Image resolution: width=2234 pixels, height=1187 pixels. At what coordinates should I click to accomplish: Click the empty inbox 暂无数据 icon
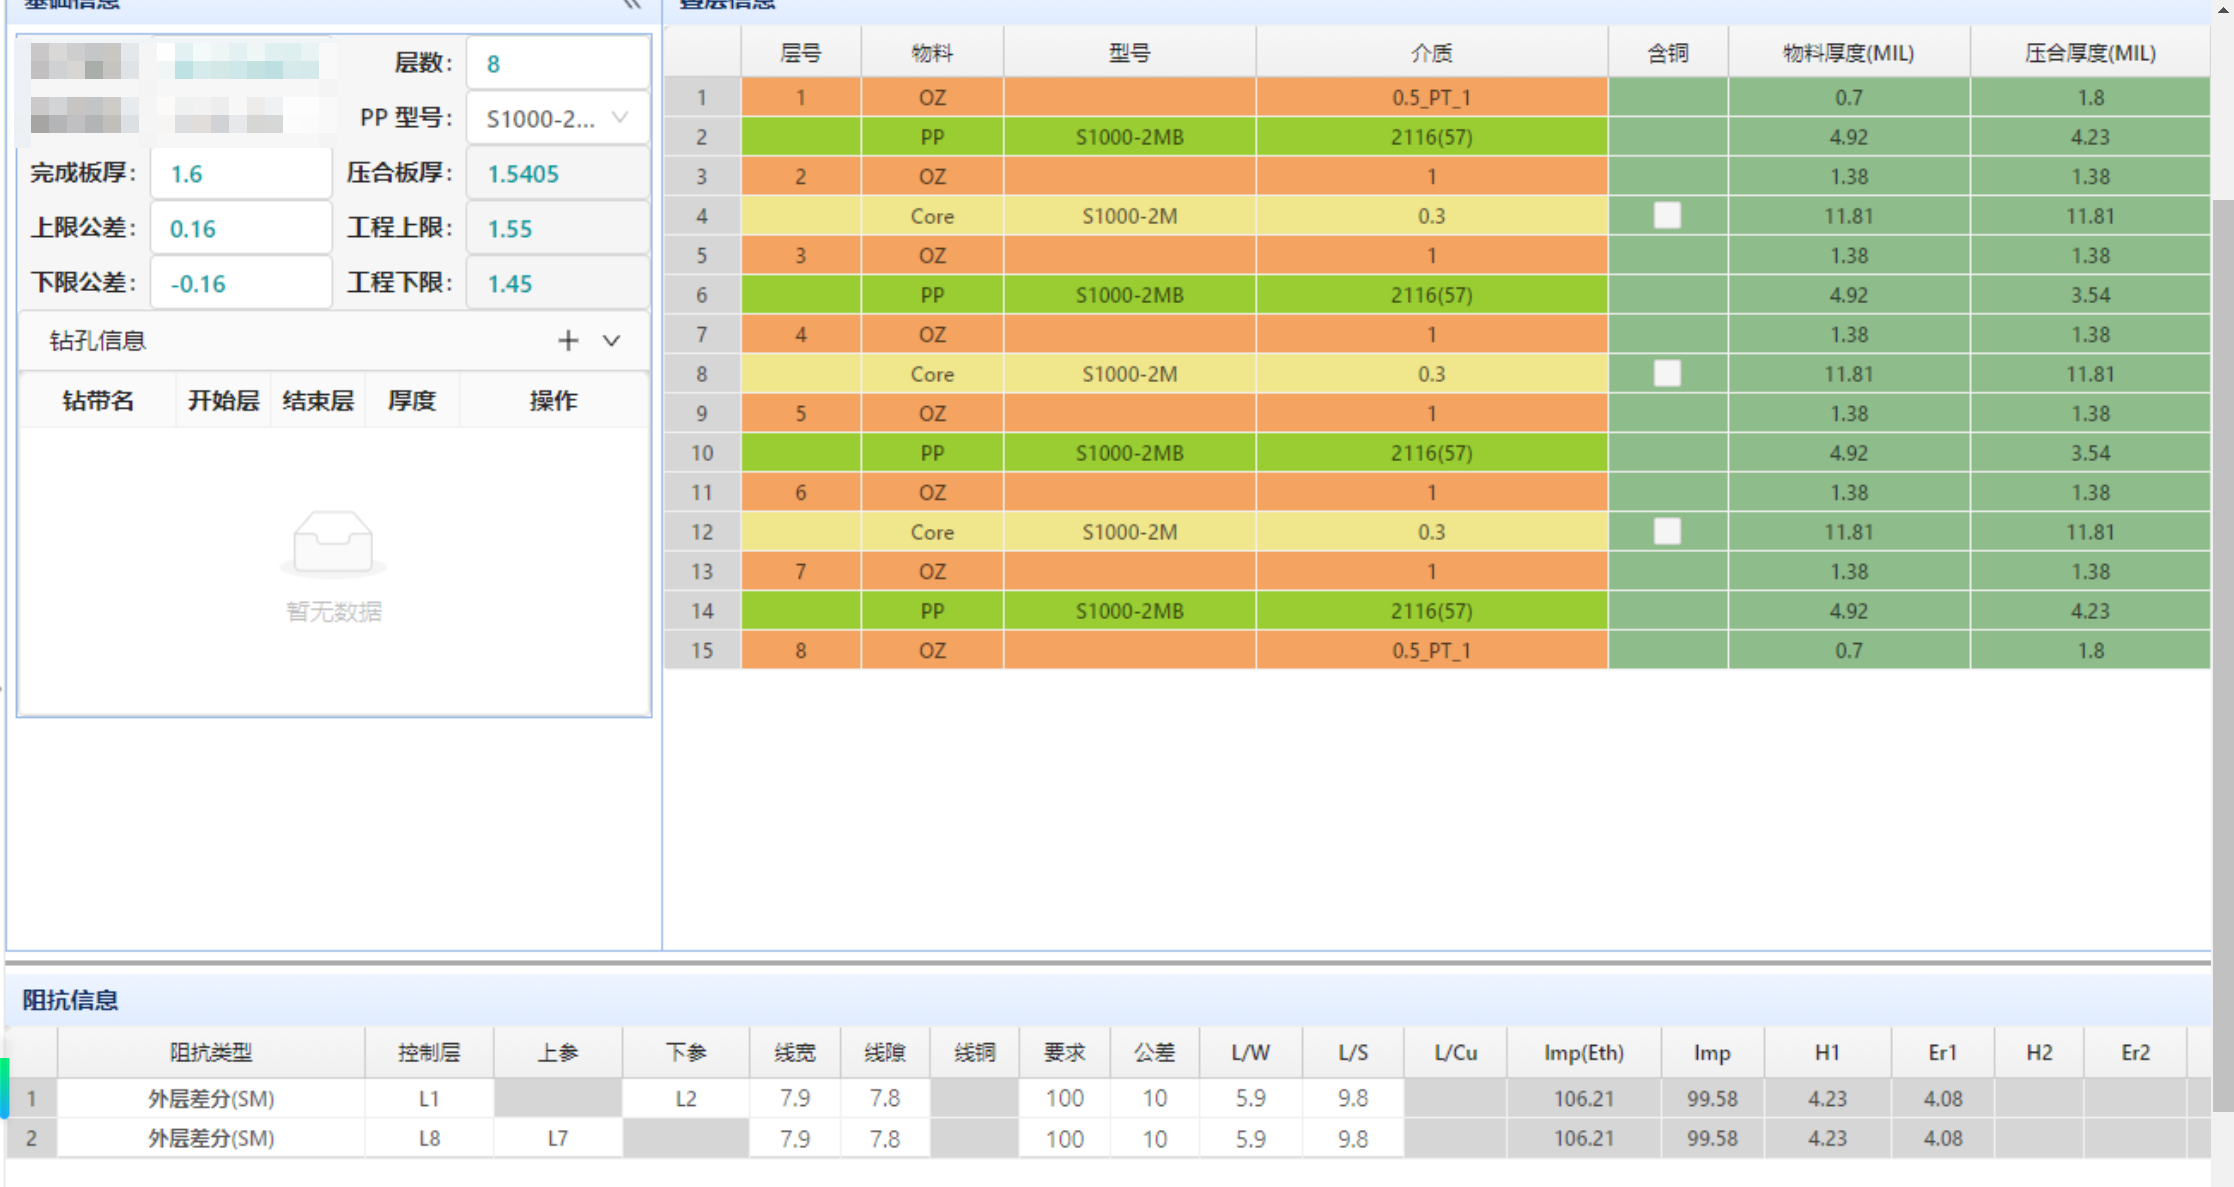(333, 543)
